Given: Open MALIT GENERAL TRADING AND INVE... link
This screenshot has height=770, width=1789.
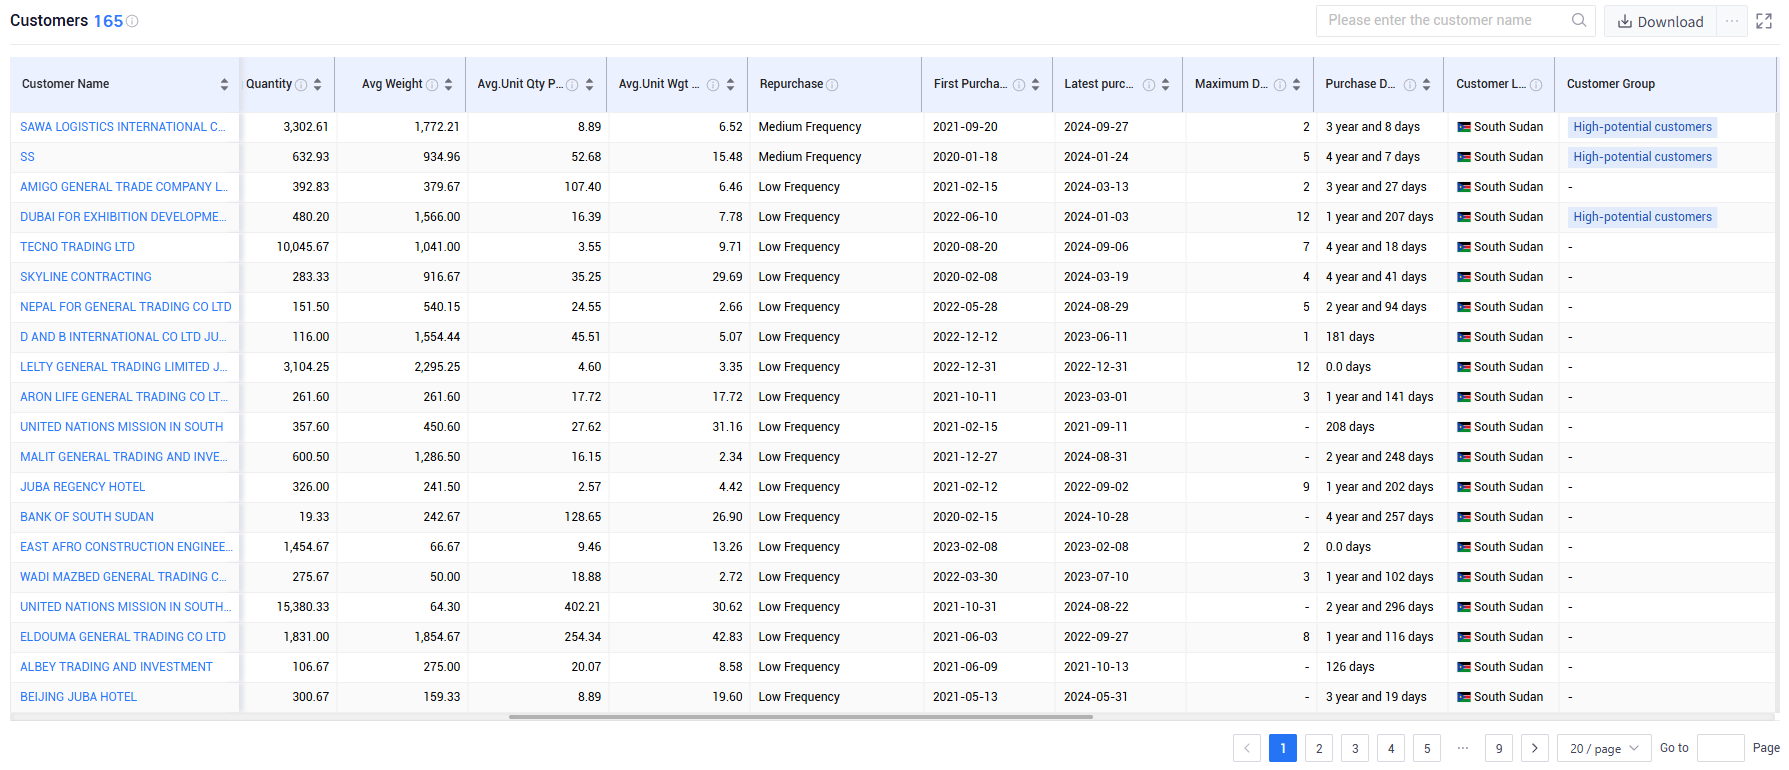Looking at the screenshot, I should click(x=124, y=457).
